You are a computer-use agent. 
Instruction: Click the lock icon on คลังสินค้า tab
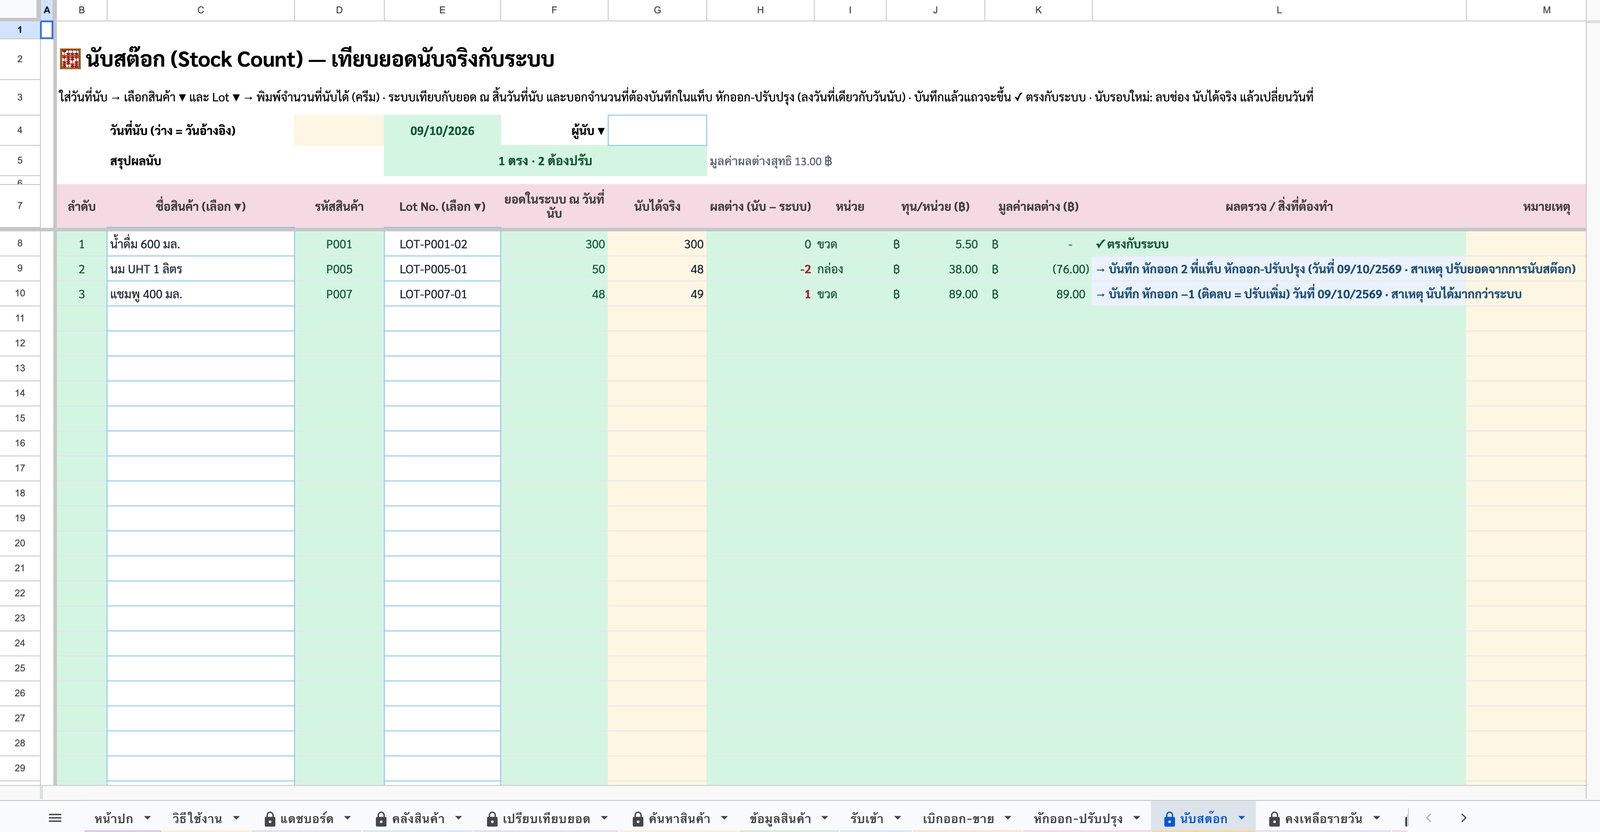coord(381,819)
